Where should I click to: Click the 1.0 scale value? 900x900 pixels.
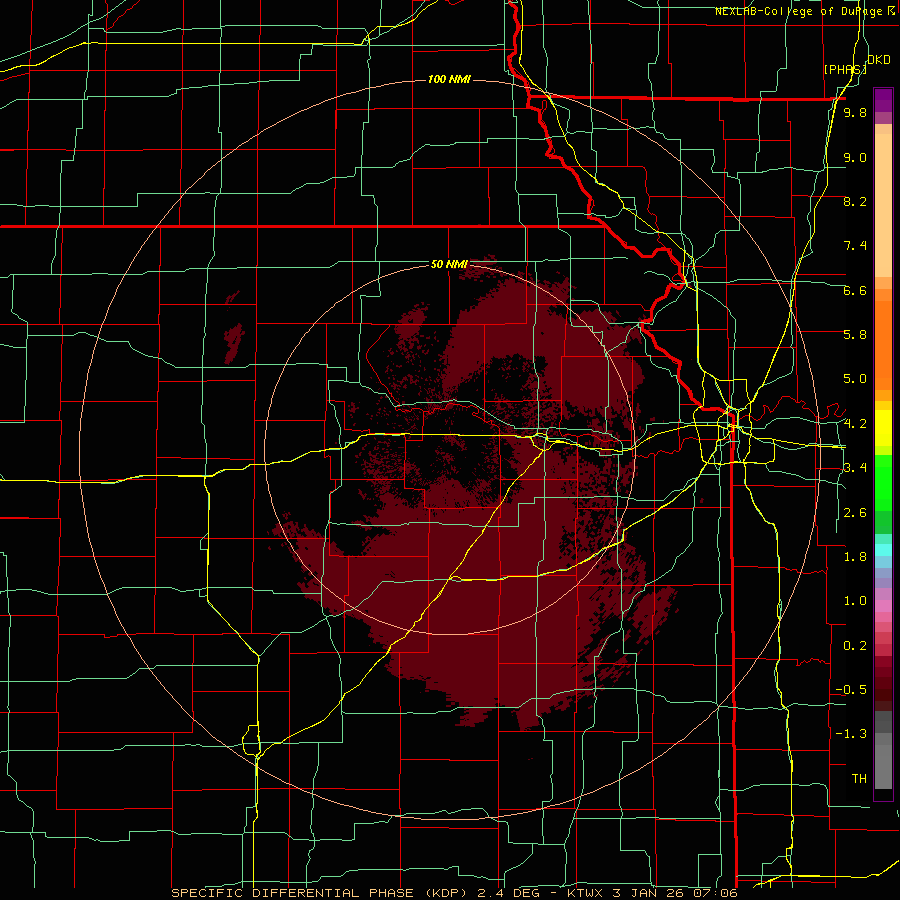click(855, 601)
